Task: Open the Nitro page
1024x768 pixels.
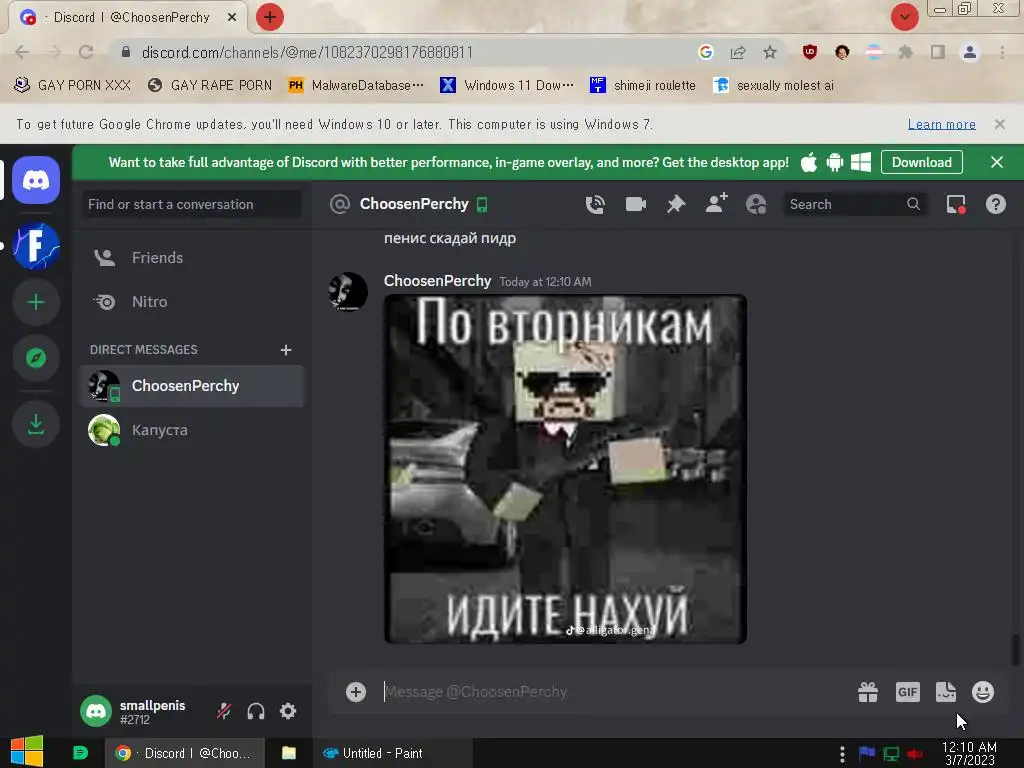Action: [192, 302]
